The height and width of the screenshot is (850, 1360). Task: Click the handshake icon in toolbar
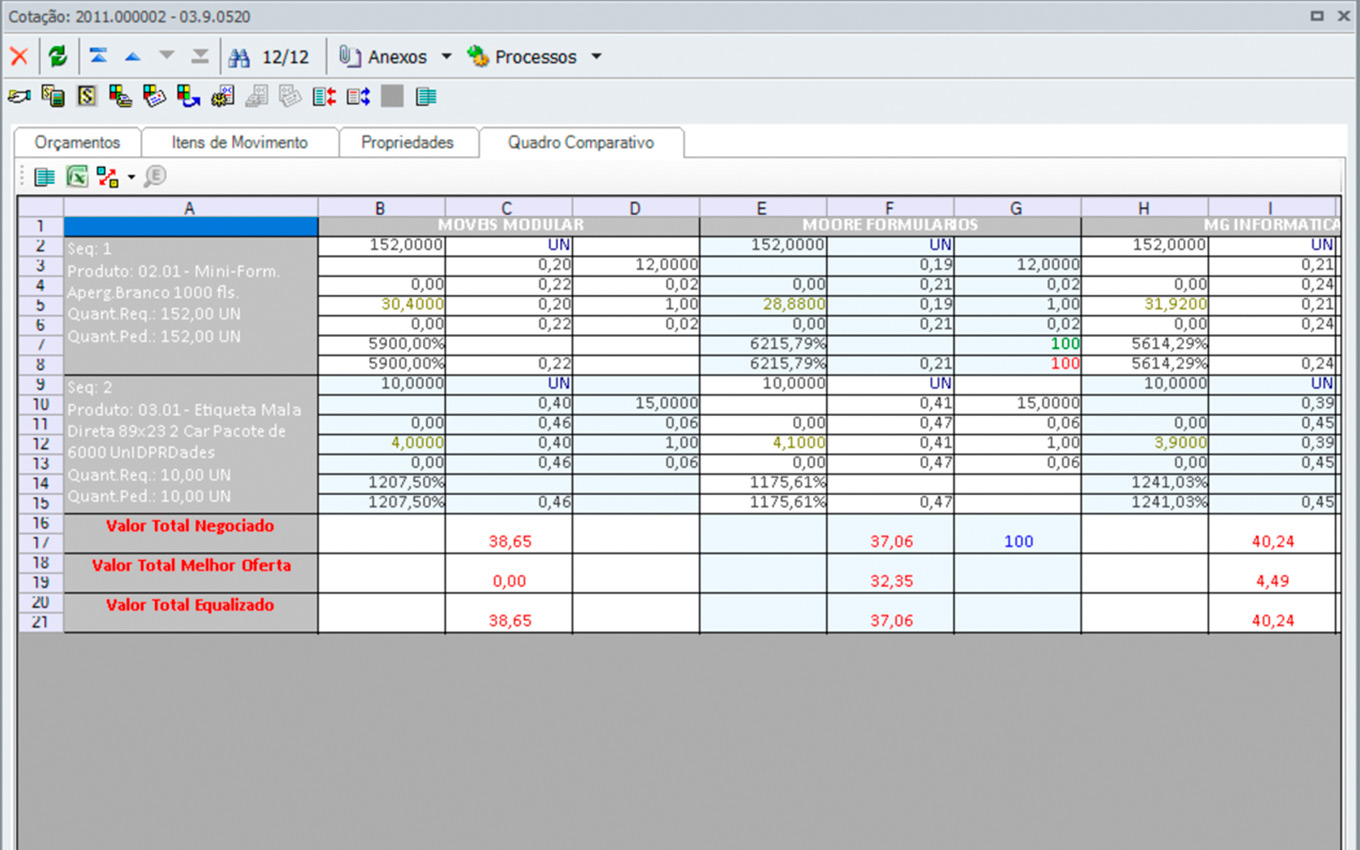[x=18, y=97]
